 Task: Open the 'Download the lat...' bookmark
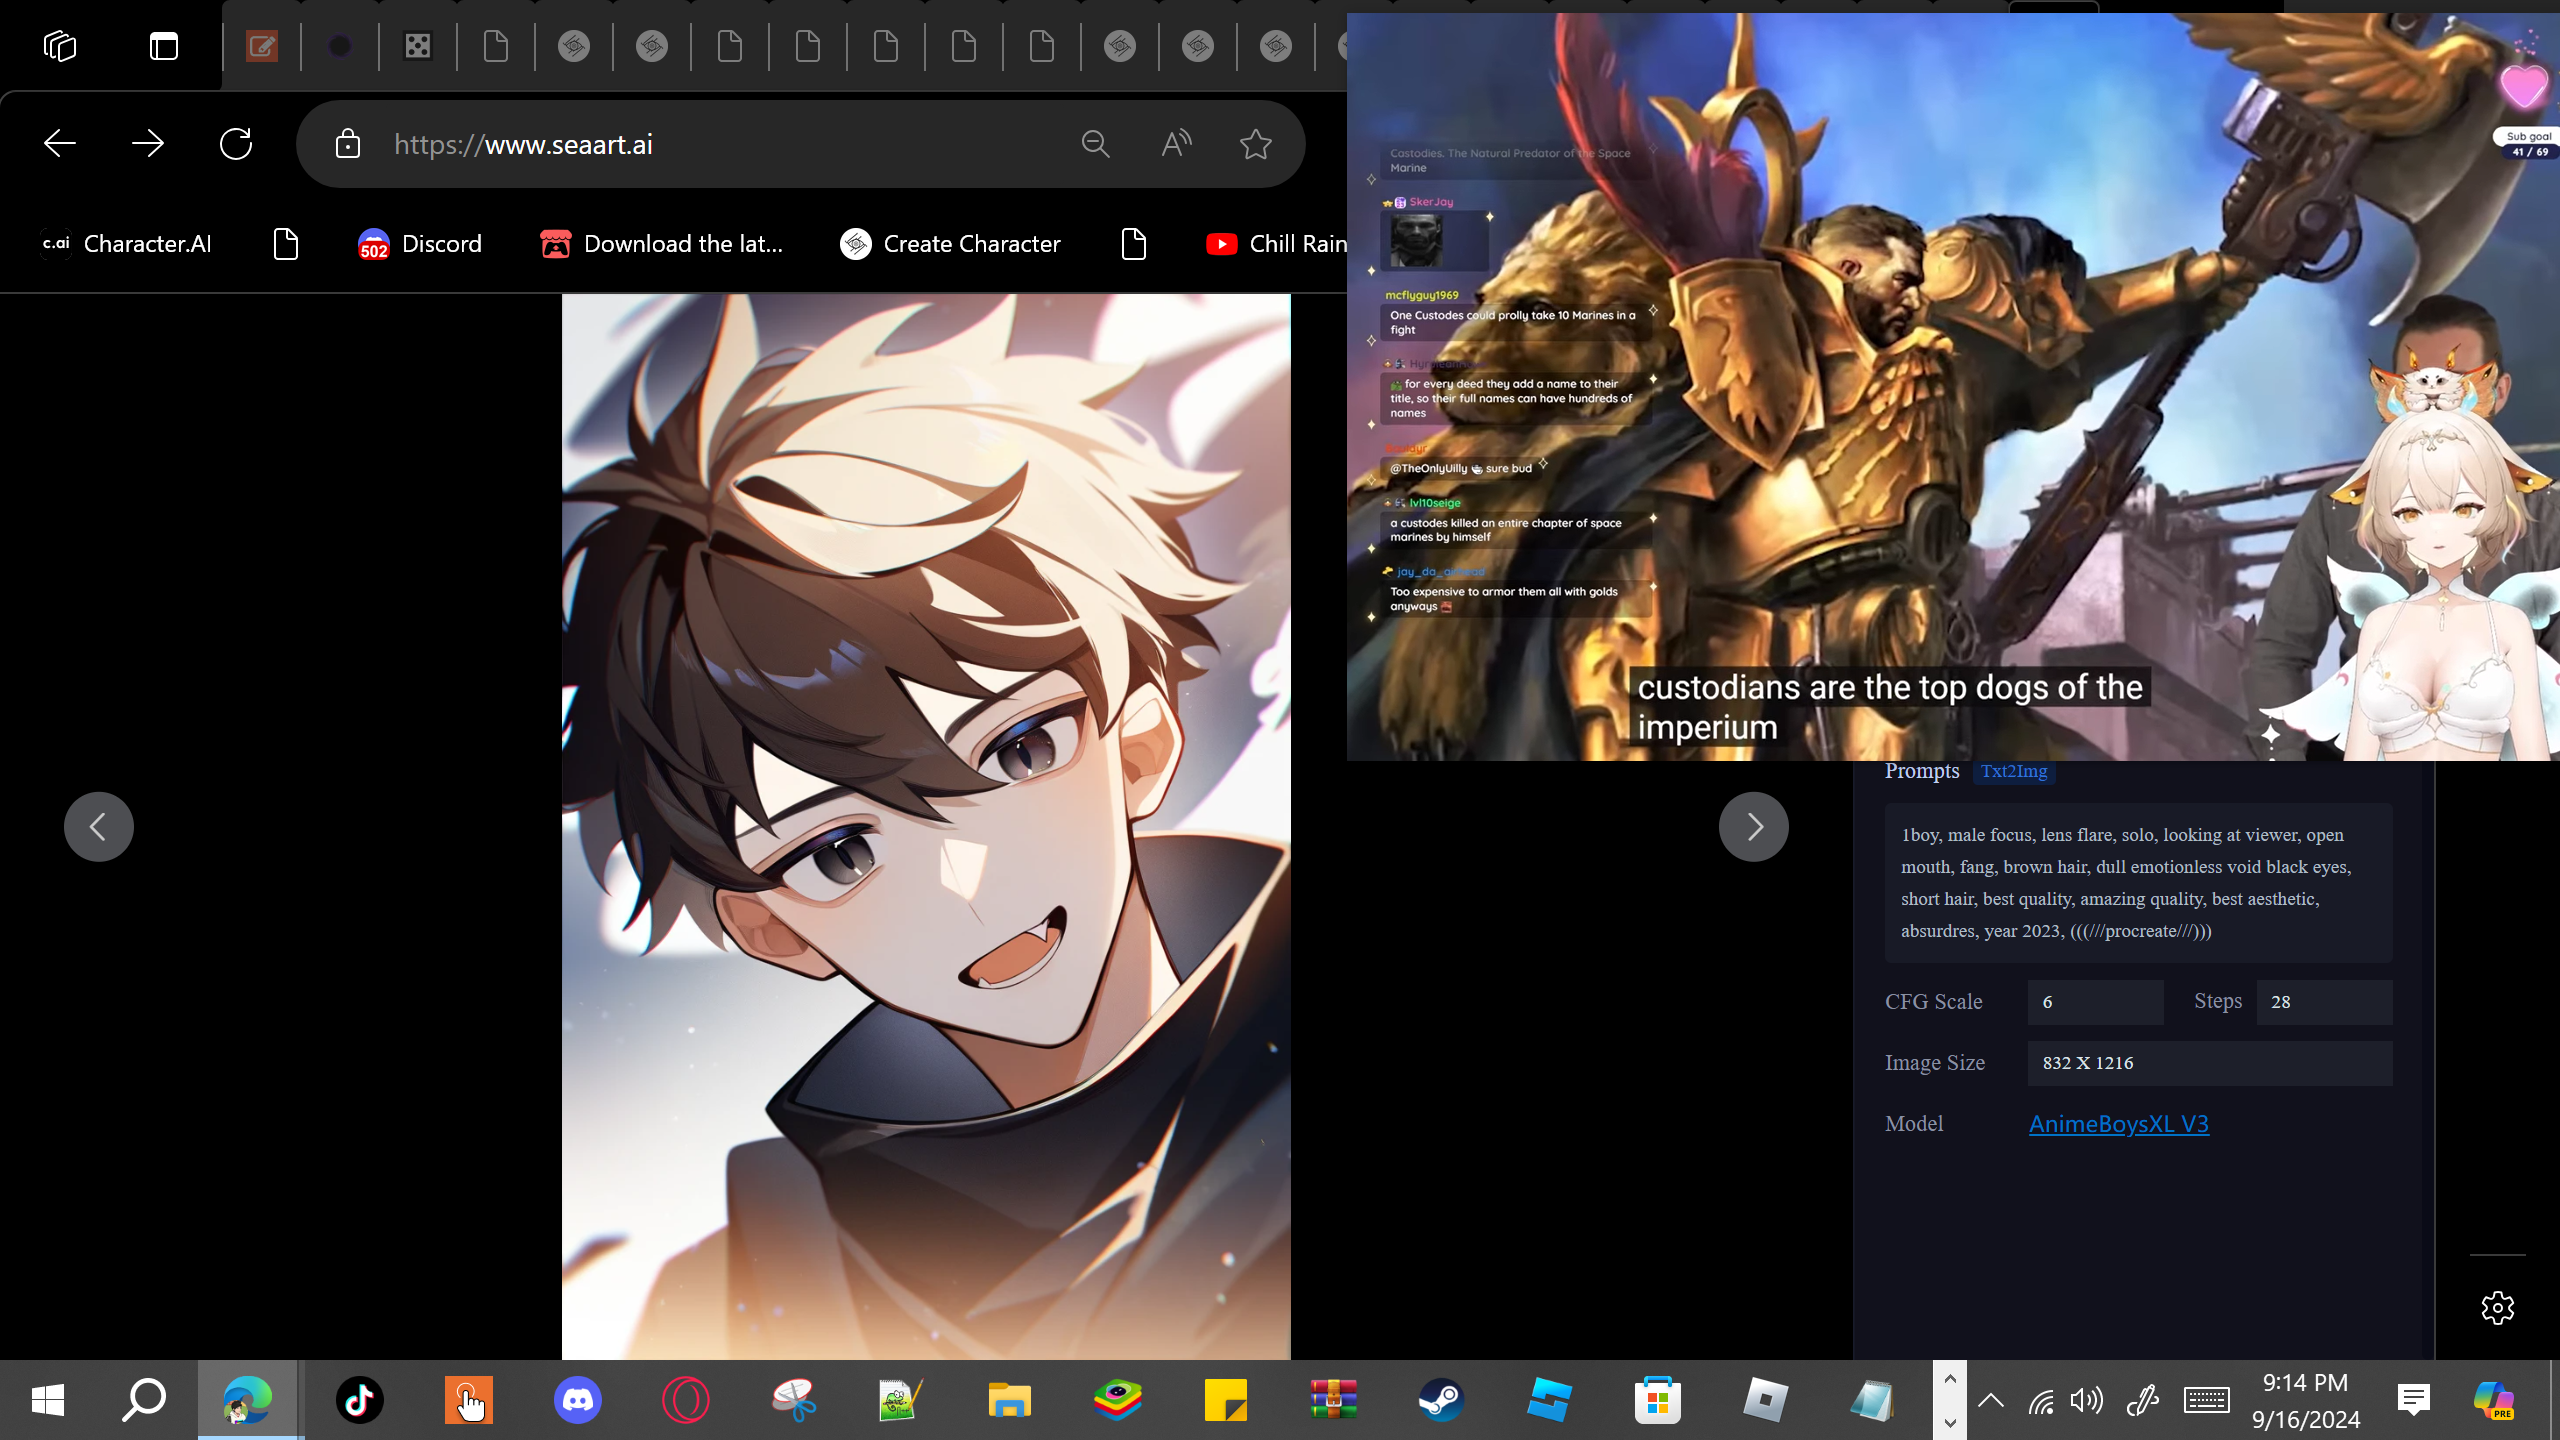click(x=661, y=244)
